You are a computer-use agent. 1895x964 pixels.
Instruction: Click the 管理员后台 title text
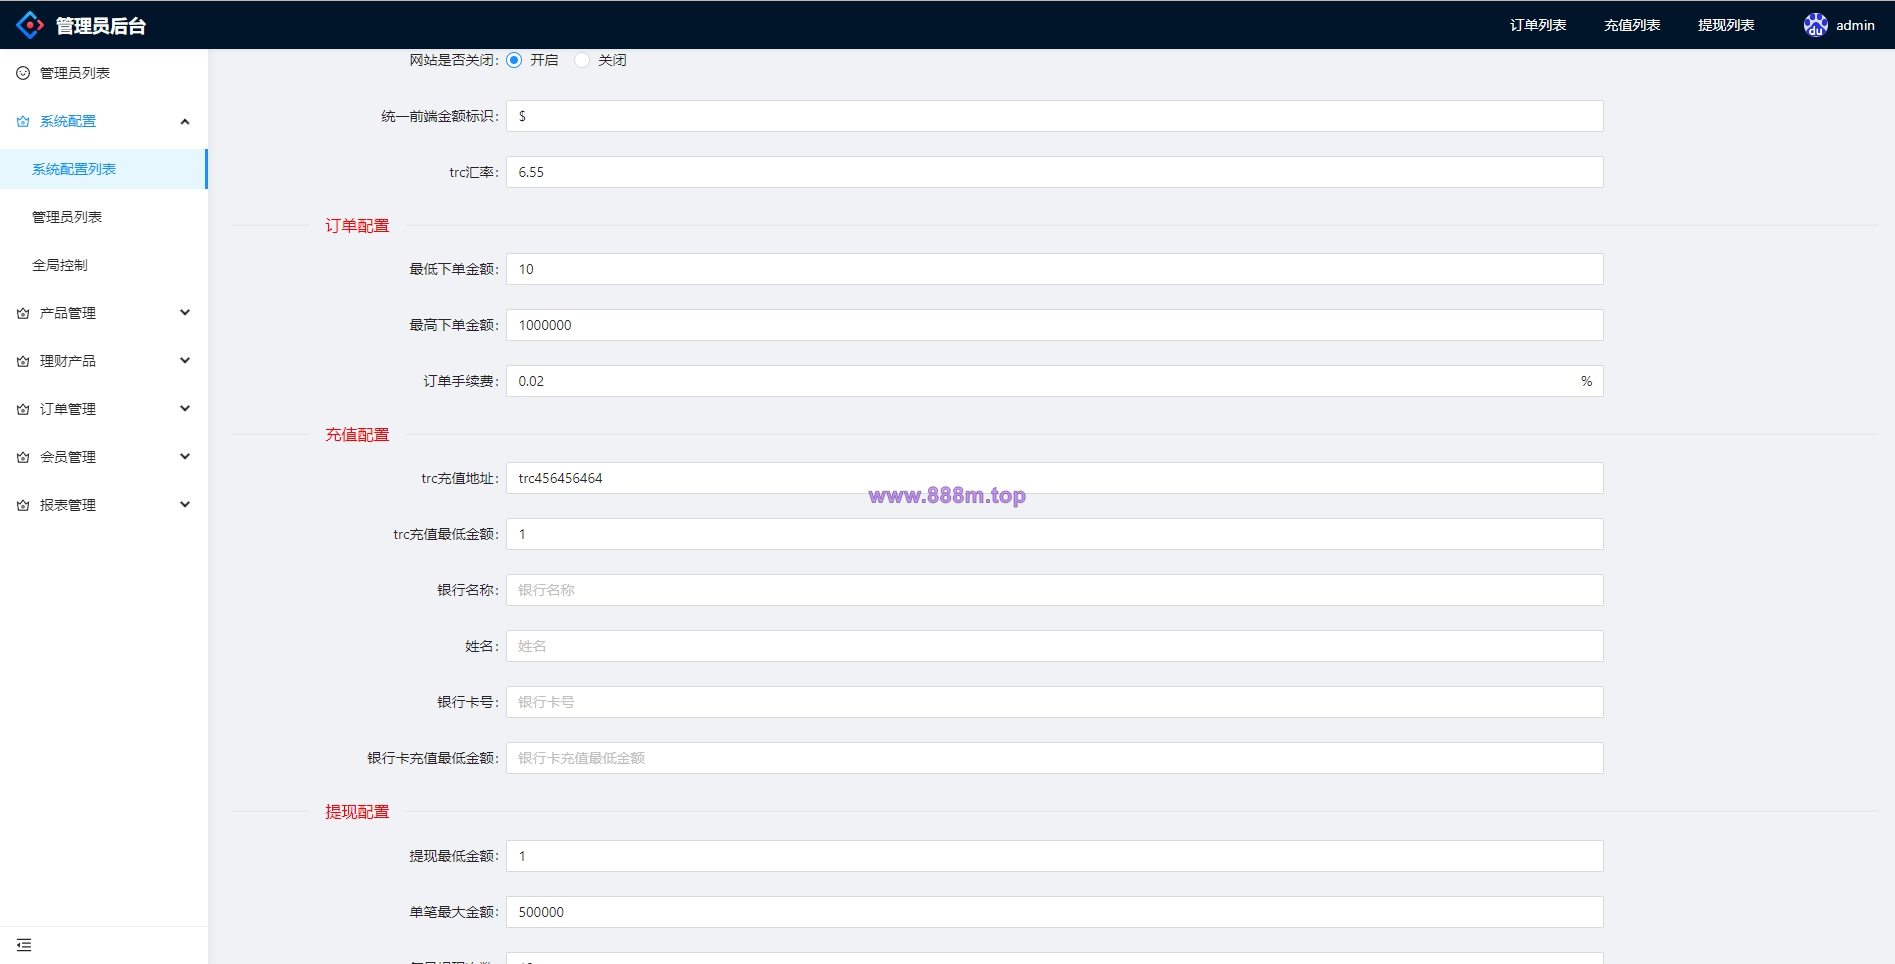point(101,26)
